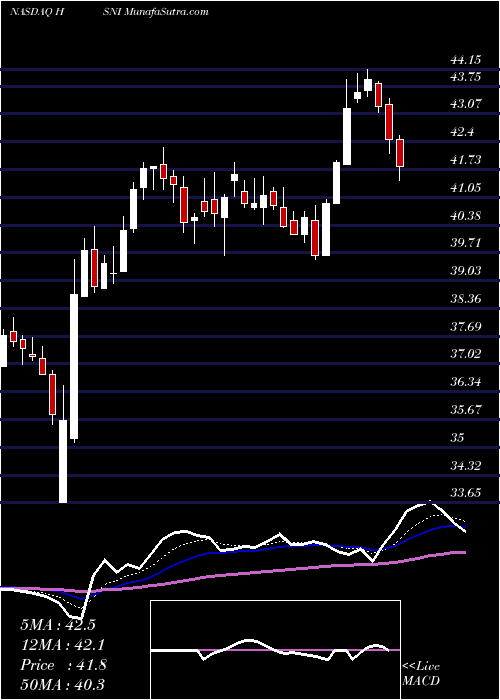The image size is (500, 700).
Task: Click the 36.34 price level label
Action: [465, 382]
